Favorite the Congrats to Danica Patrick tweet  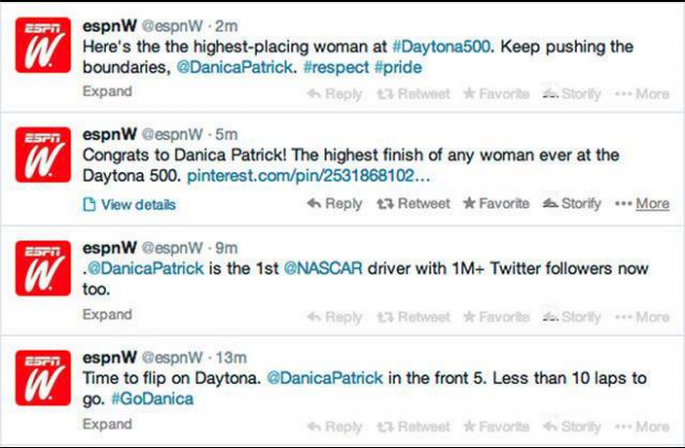coord(496,204)
